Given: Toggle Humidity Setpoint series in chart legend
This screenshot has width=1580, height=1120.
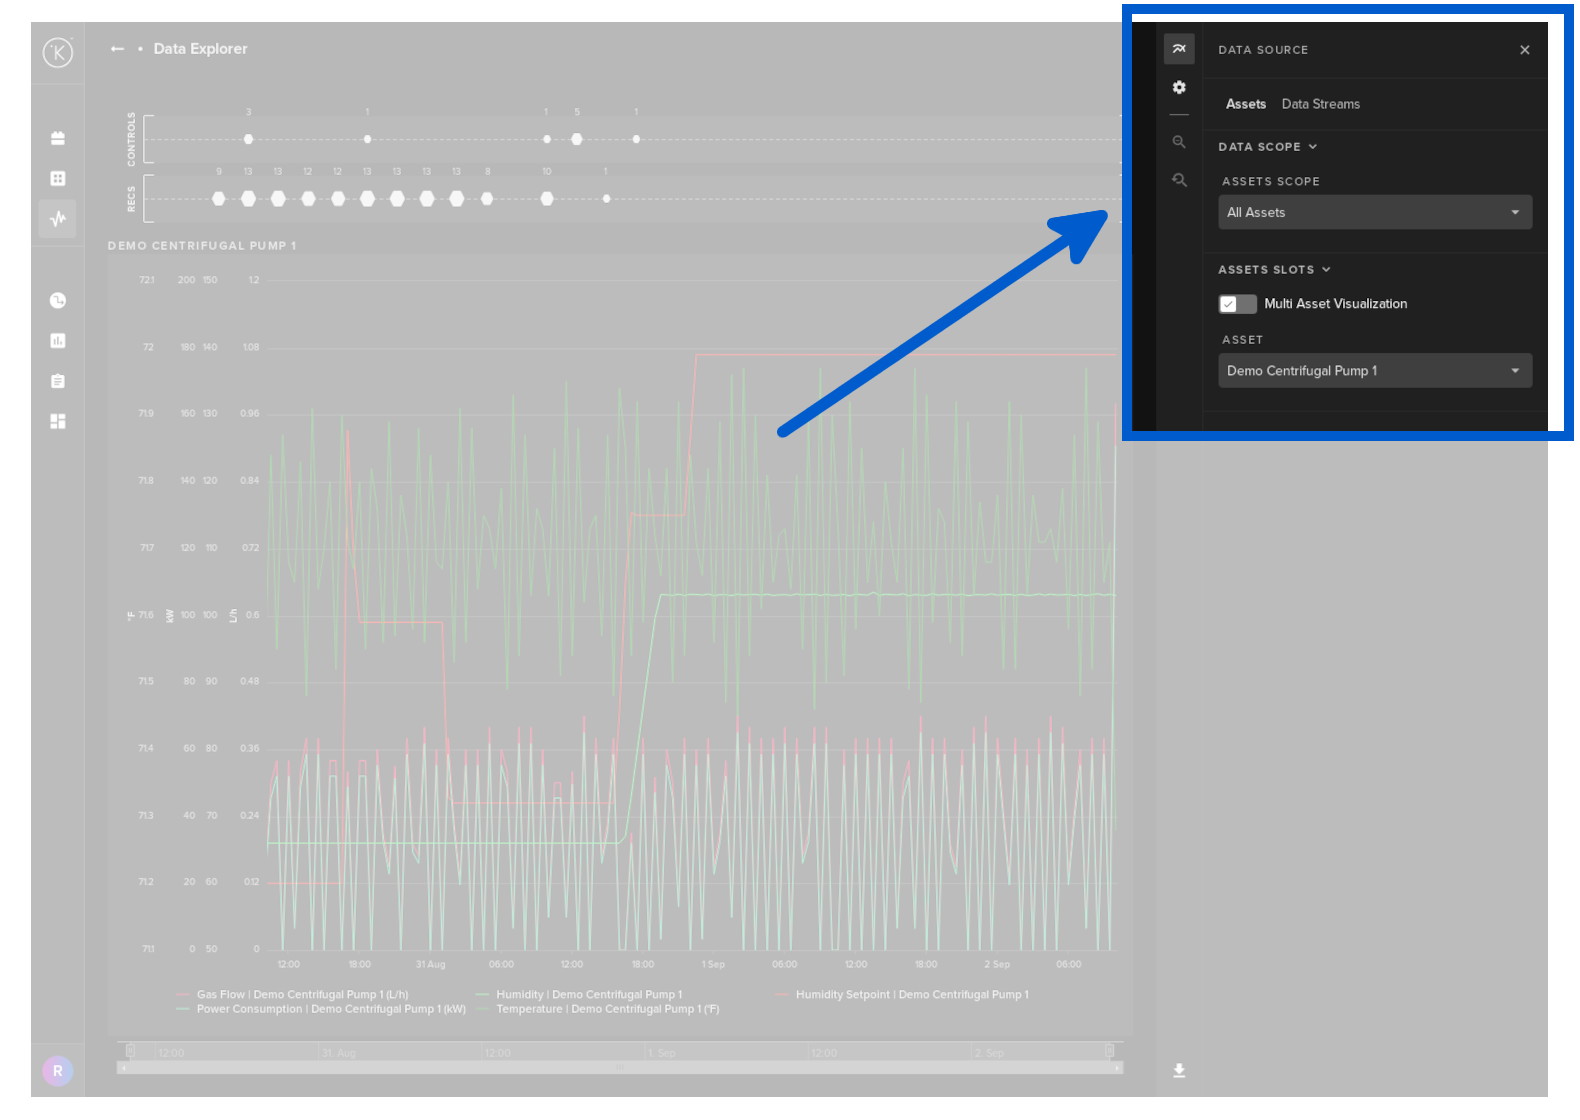Looking at the screenshot, I should point(910,995).
